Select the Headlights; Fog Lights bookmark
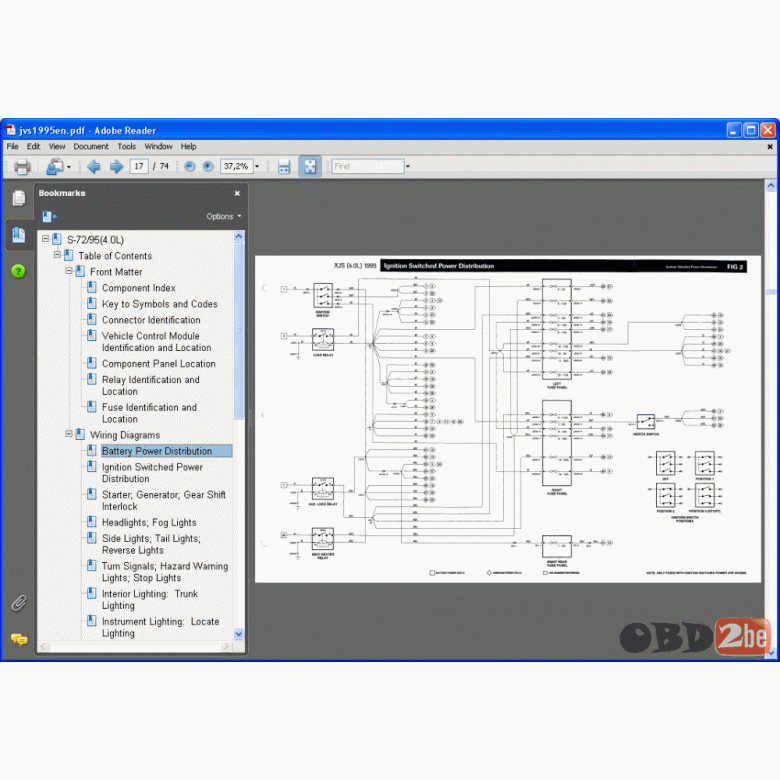Image resolution: width=780 pixels, height=780 pixels. 149,522
